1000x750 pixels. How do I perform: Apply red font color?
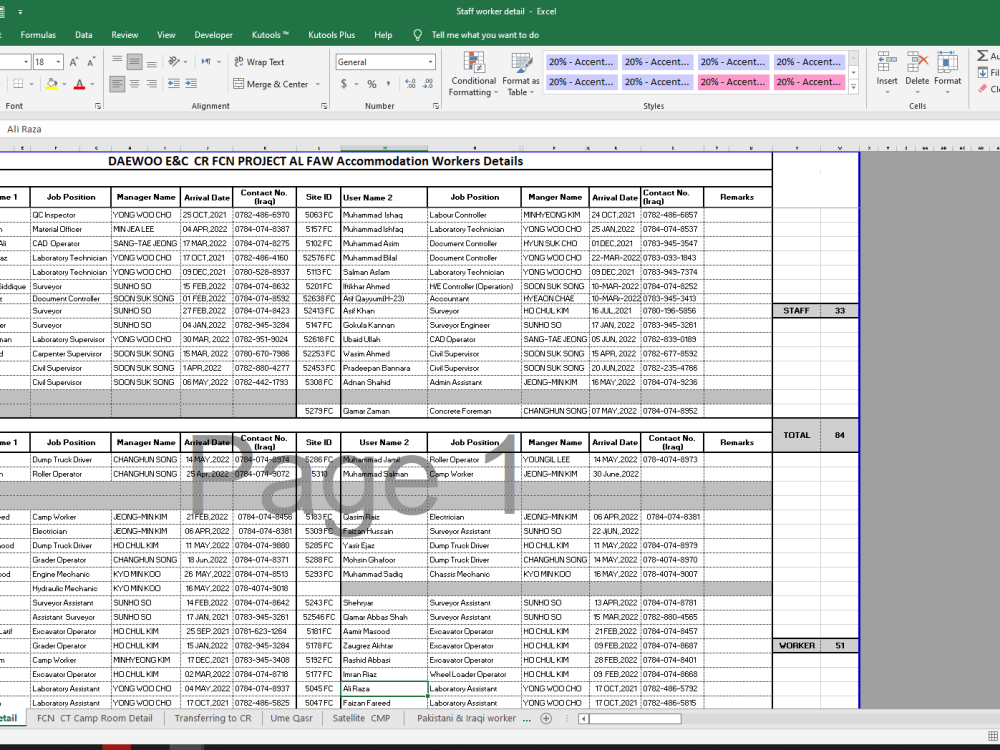pos(80,84)
